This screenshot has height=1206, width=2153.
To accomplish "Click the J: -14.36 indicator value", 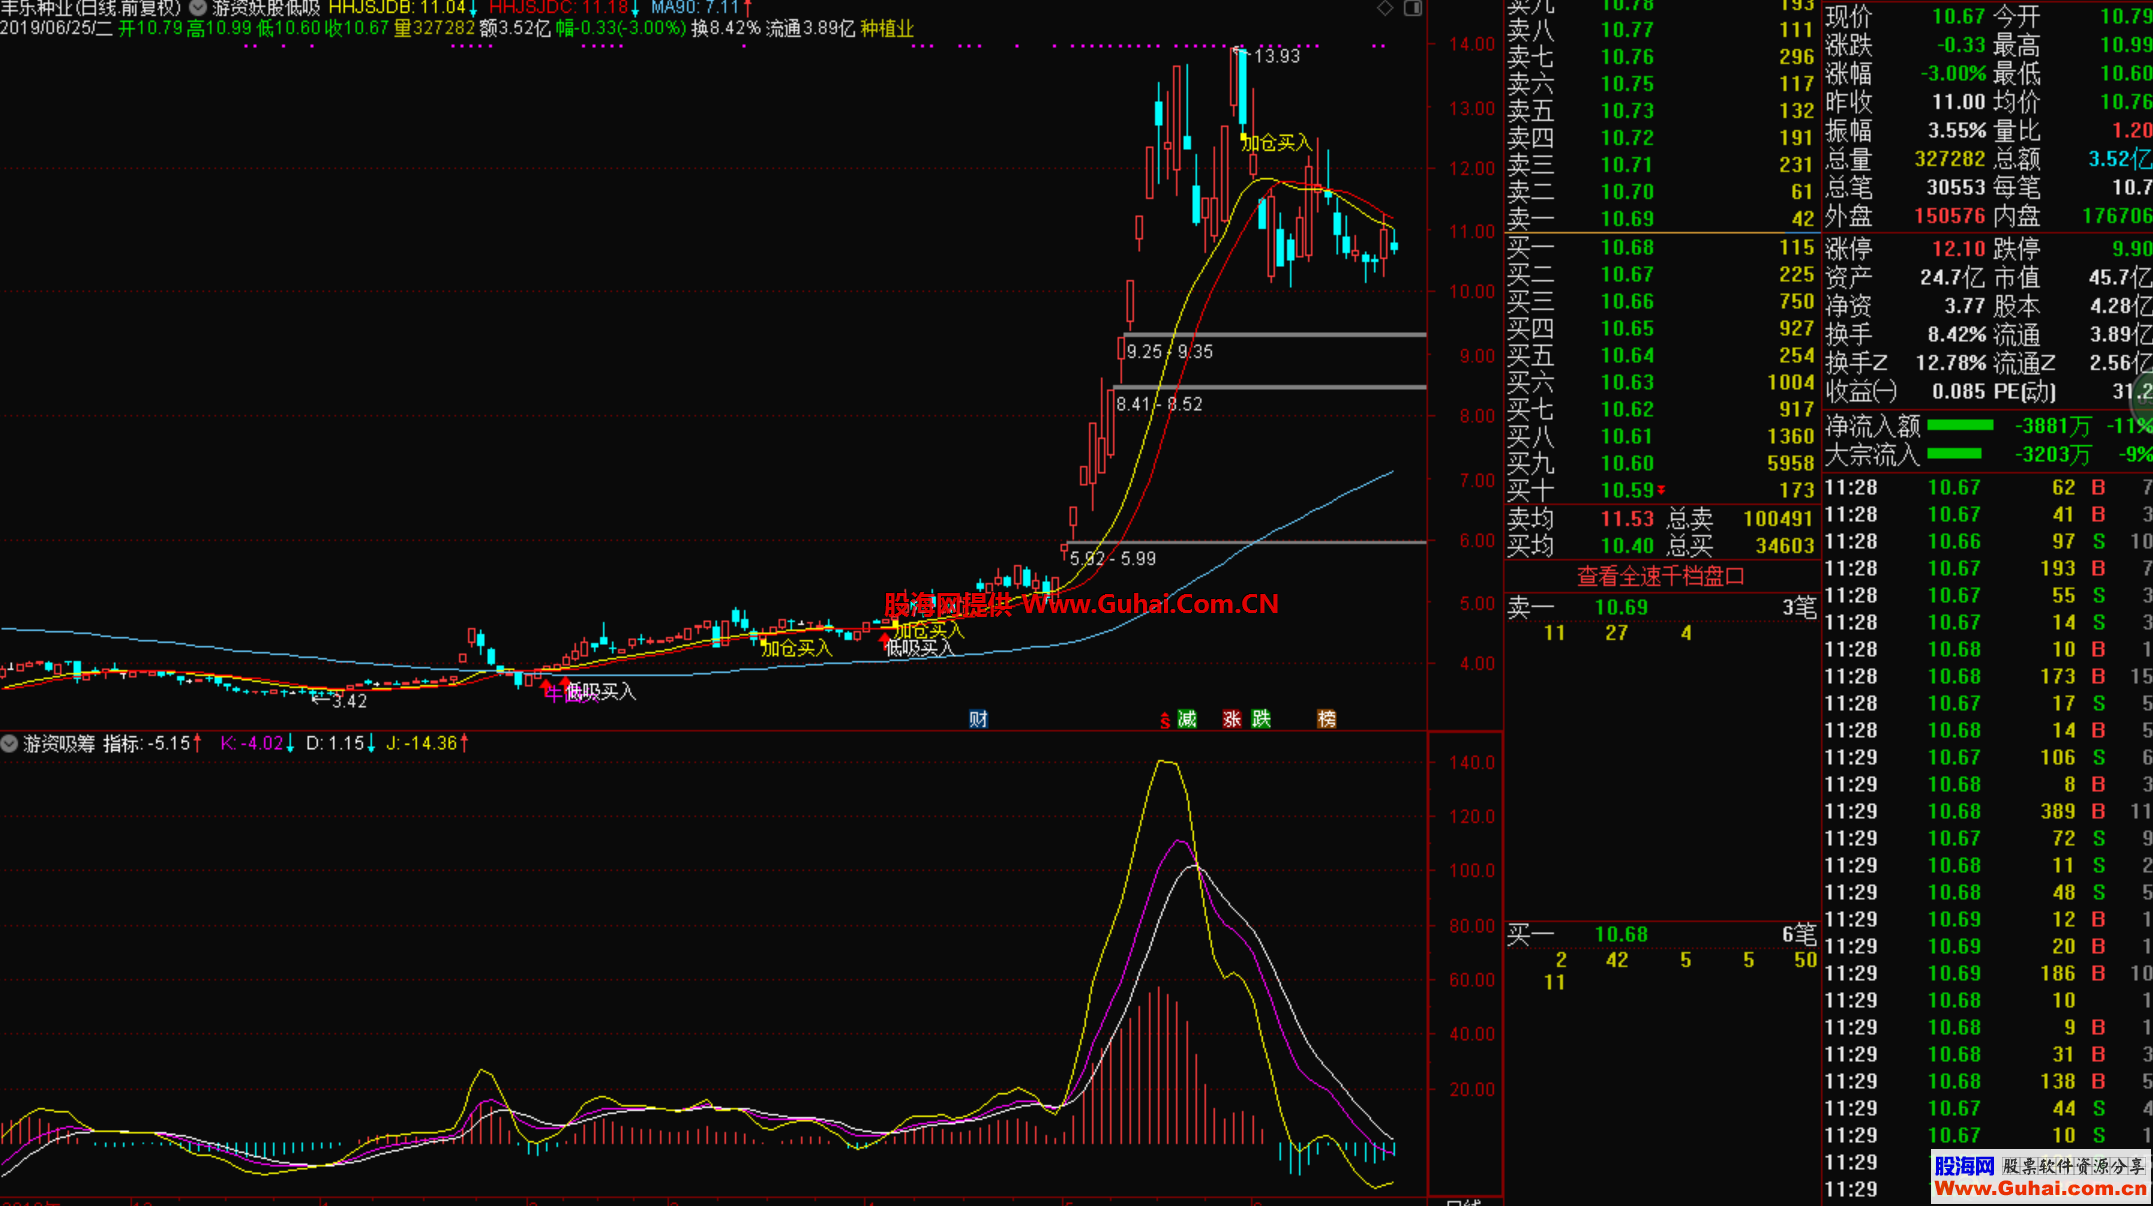I will 428,743.
